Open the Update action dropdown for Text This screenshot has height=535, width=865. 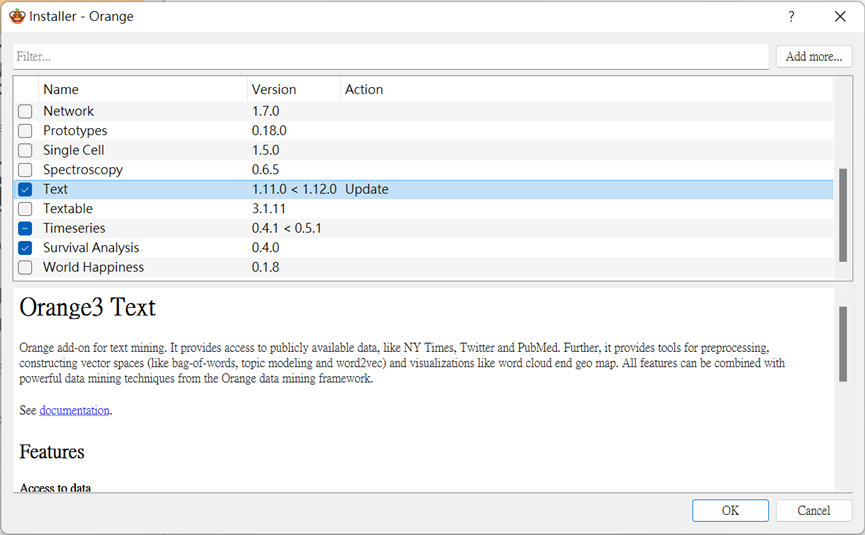[x=367, y=189]
